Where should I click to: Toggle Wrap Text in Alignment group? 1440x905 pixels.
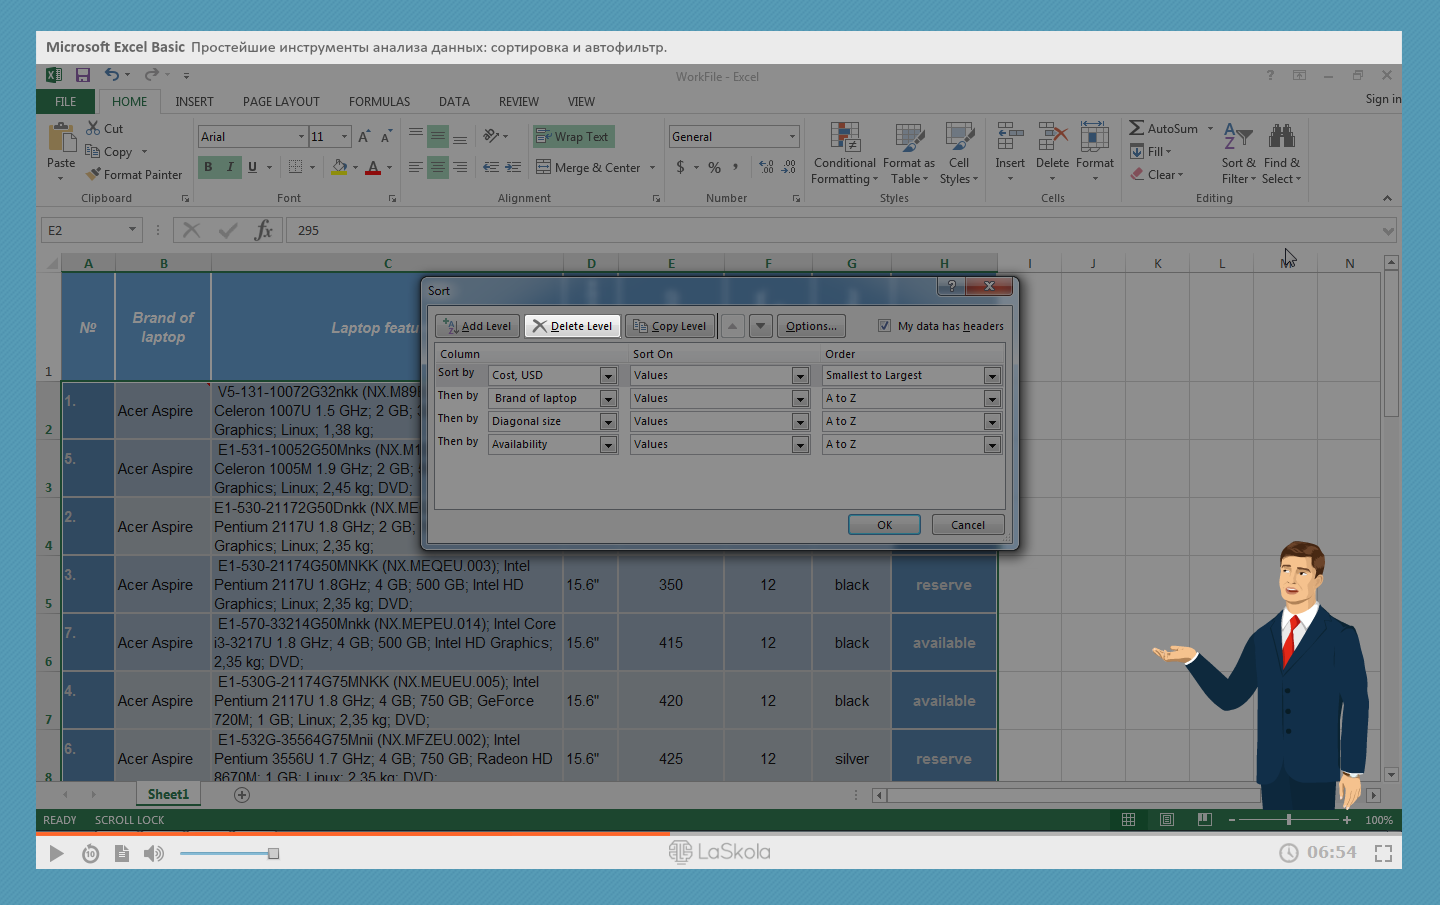(572, 137)
